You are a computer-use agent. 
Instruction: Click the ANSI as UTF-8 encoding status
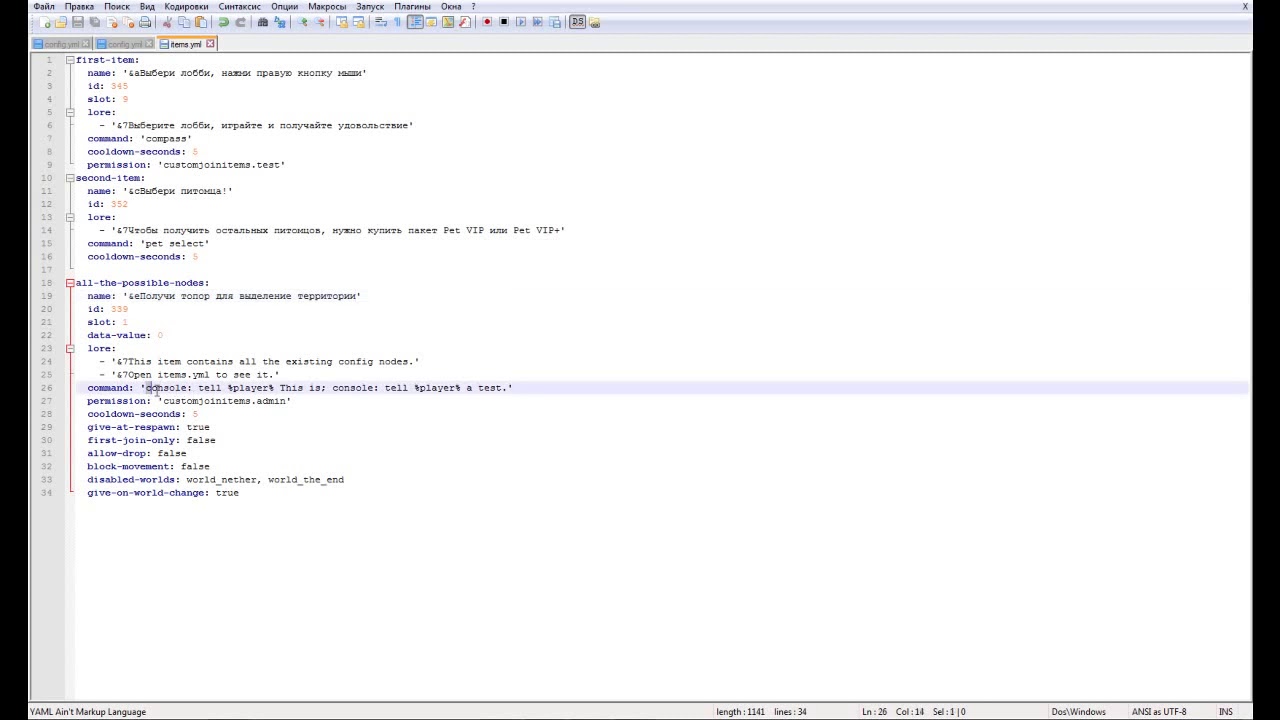[1159, 712]
